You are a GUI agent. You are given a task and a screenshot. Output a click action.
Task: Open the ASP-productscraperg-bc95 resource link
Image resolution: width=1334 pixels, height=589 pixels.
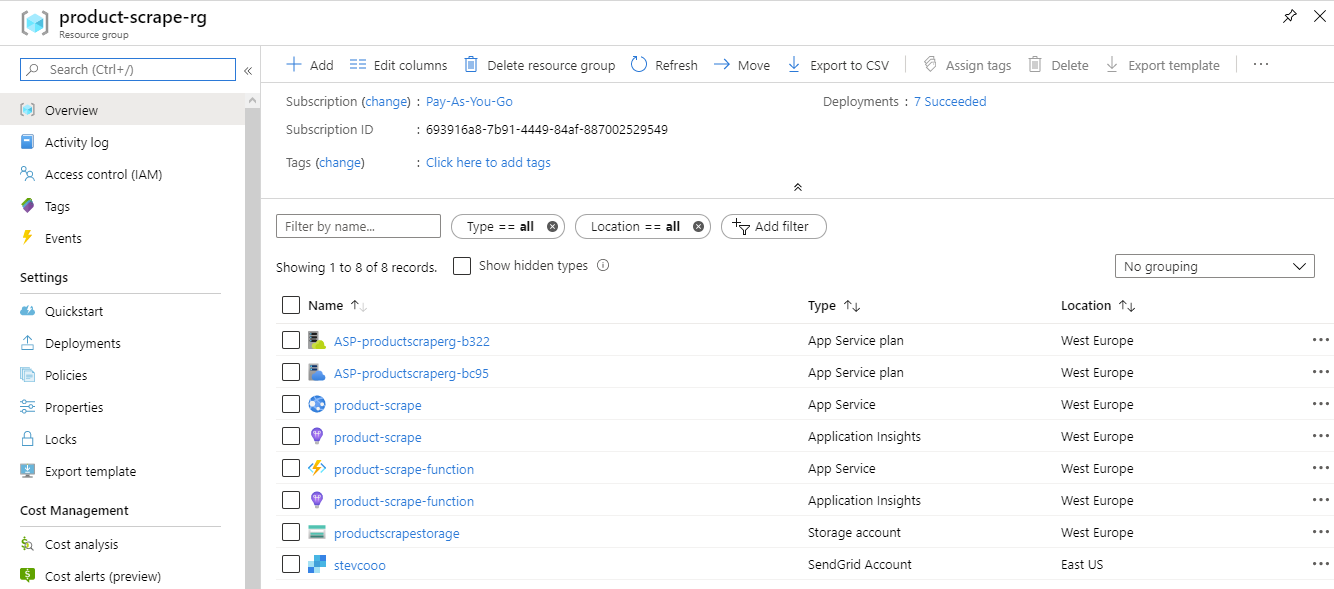click(x=411, y=373)
